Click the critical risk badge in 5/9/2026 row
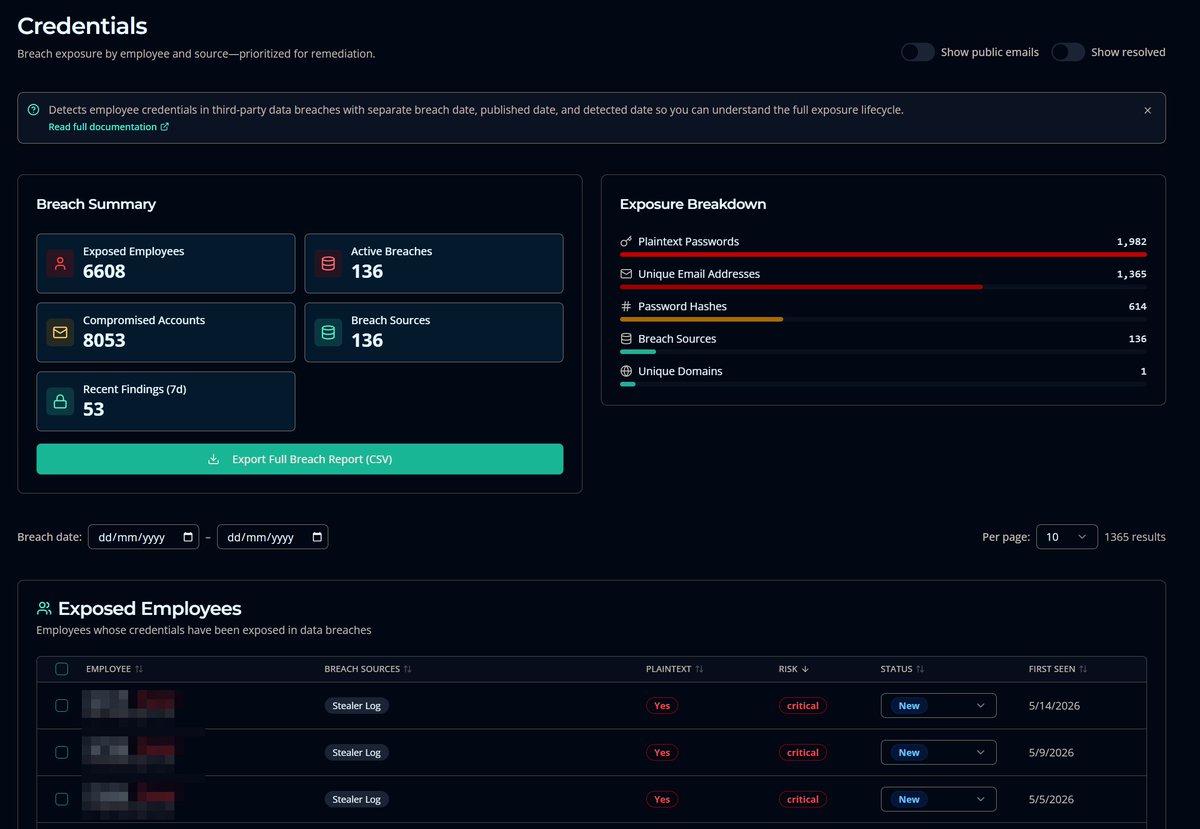 [803, 753]
